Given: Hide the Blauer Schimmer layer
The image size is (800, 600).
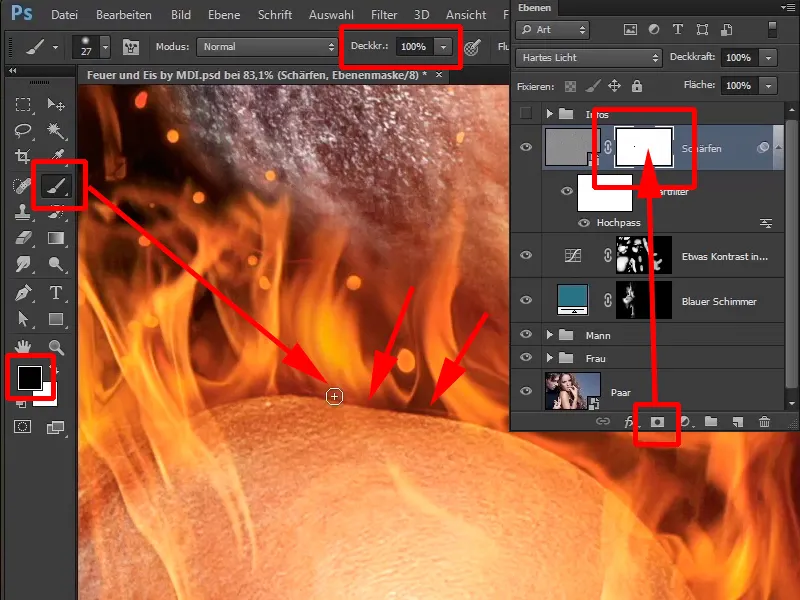Looking at the screenshot, I should click(x=526, y=300).
